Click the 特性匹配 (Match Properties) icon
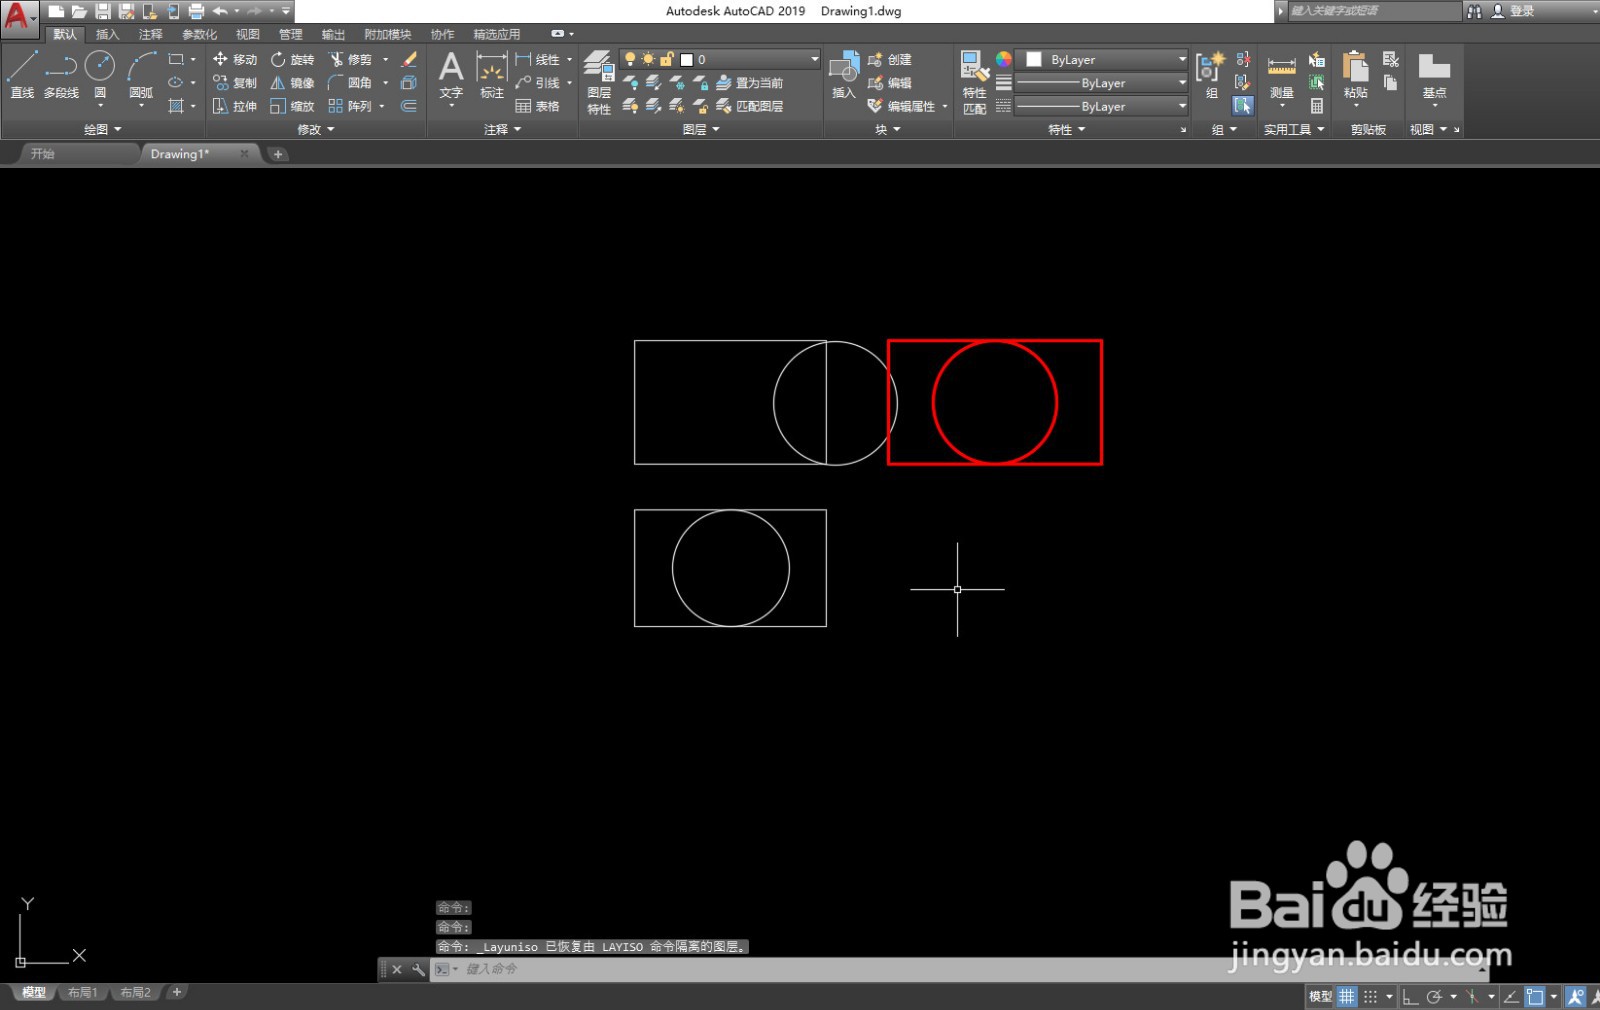 click(x=974, y=82)
